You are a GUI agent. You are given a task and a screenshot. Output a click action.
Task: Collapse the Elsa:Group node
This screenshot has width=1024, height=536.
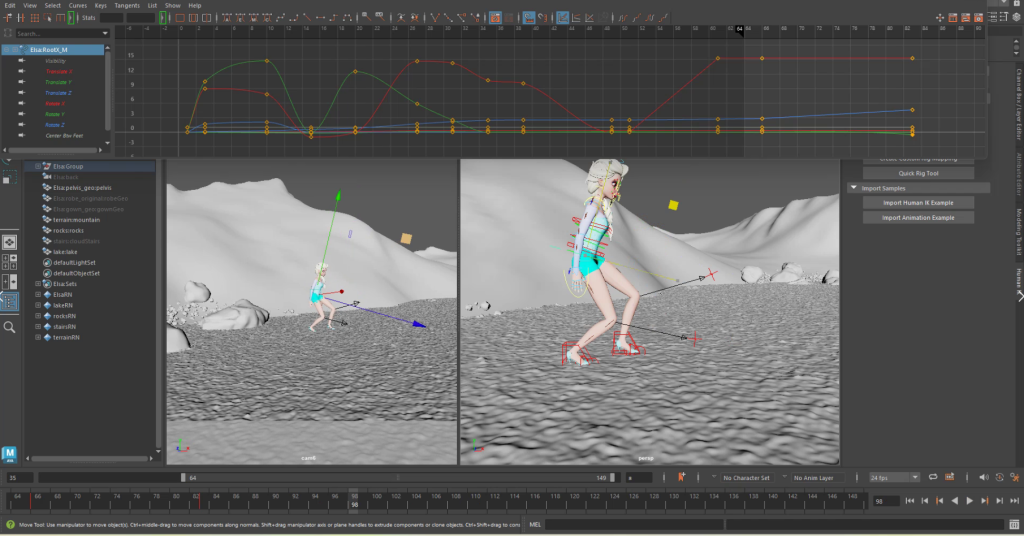tap(38, 166)
